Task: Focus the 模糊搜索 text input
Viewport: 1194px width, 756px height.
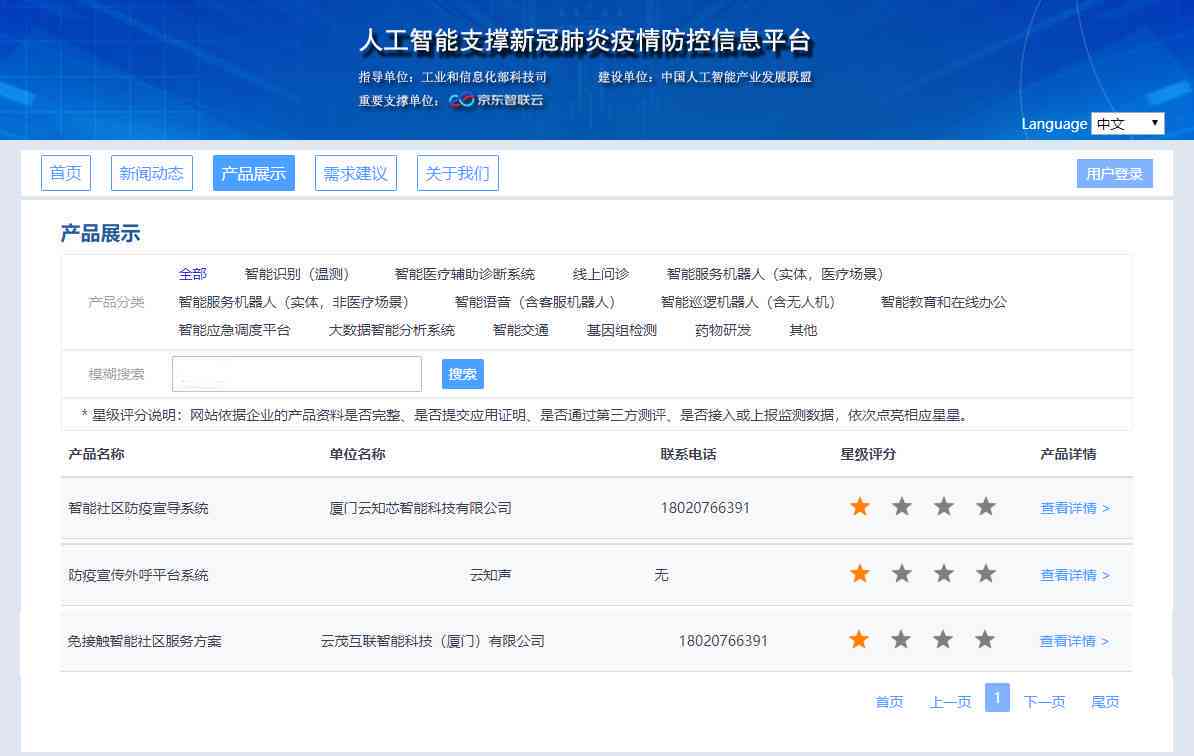Action: point(297,374)
